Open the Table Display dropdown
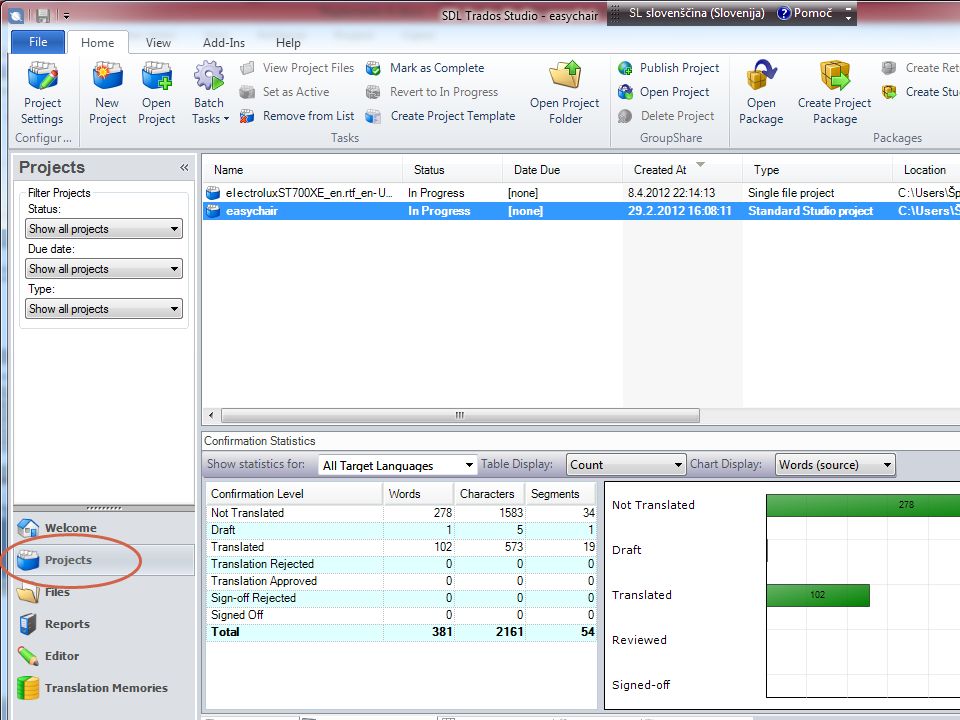This screenshot has width=960, height=720. click(x=626, y=465)
